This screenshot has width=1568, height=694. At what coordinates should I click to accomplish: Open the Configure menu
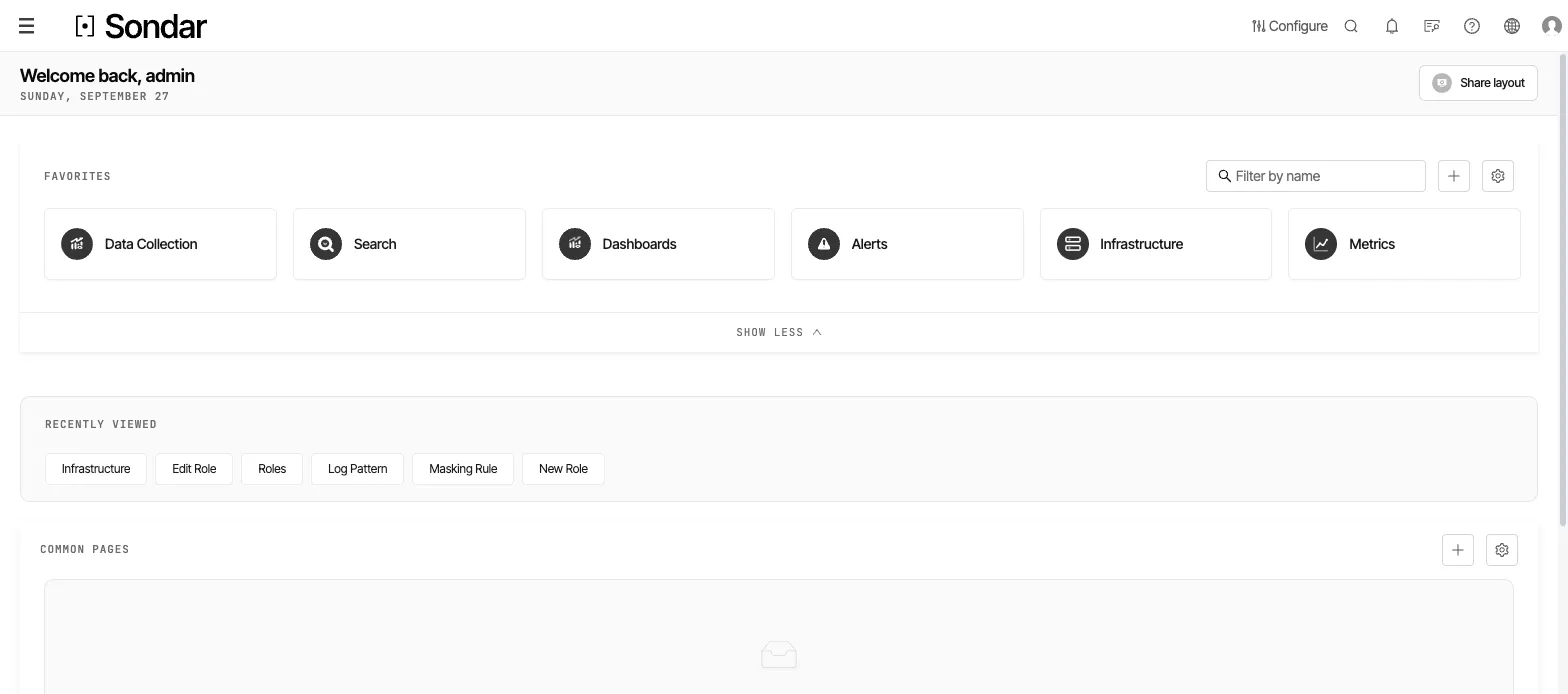pos(1289,26)
